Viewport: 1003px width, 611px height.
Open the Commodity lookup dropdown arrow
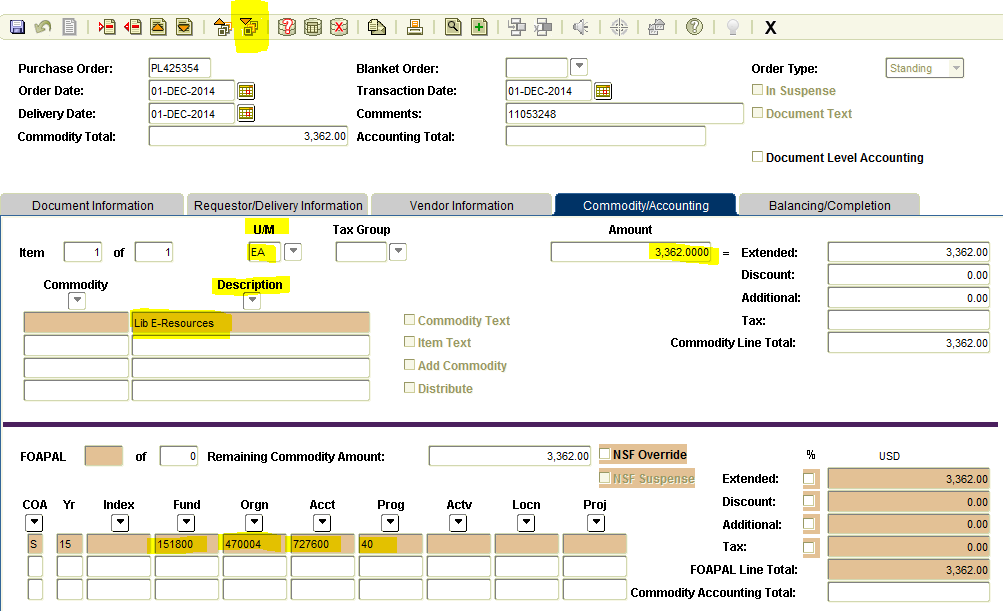77,300
